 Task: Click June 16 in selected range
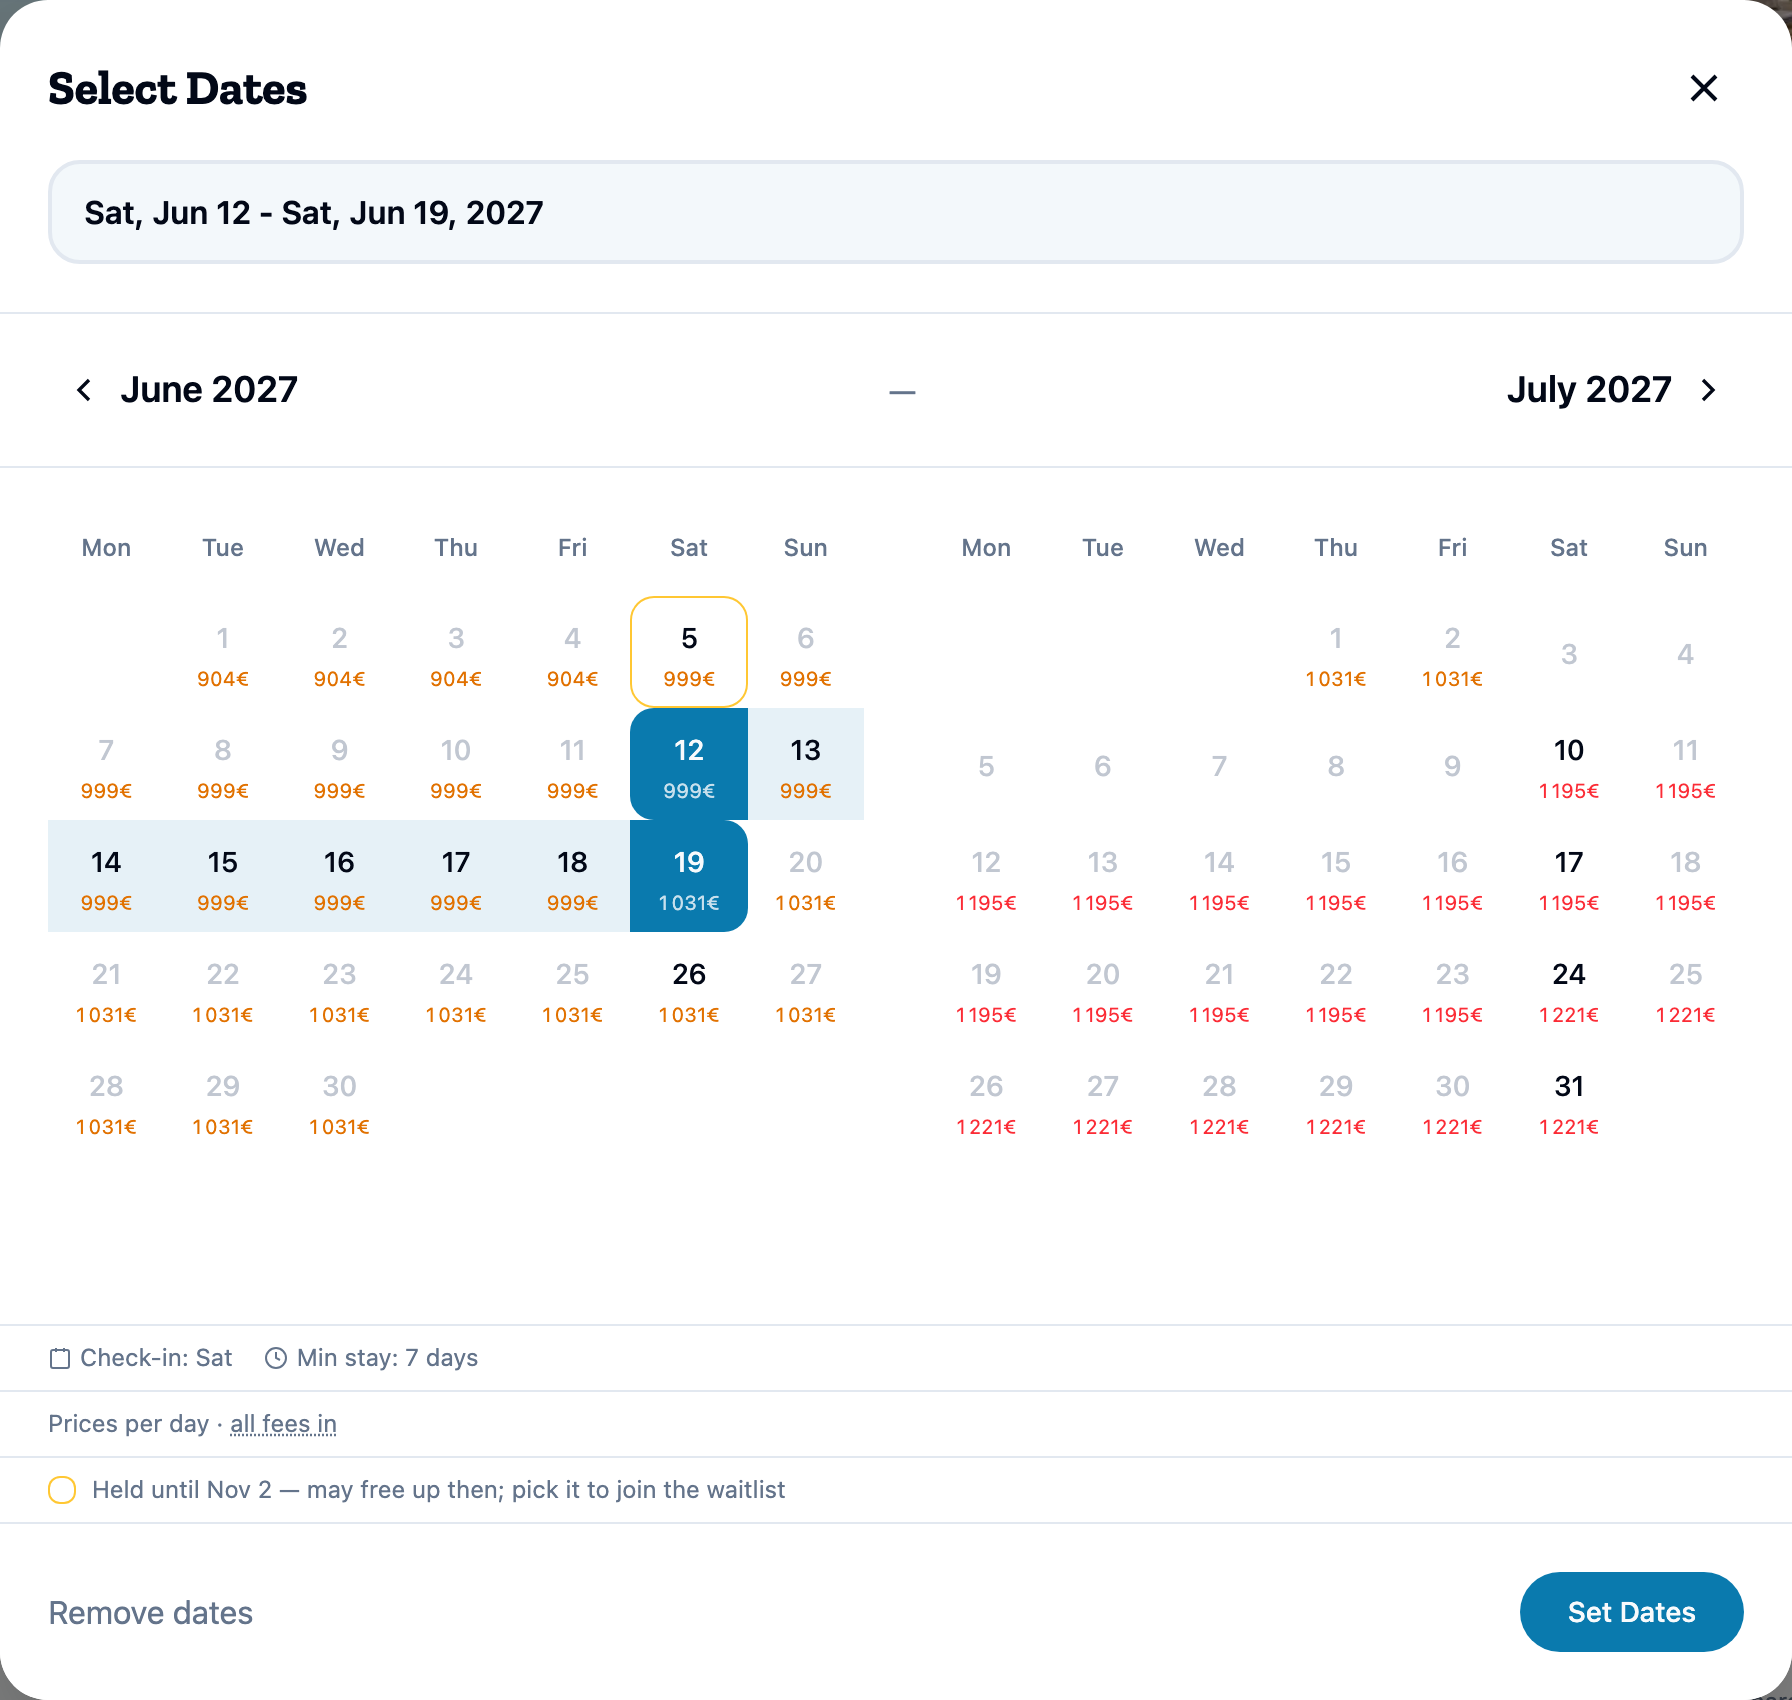click(339, 876)
